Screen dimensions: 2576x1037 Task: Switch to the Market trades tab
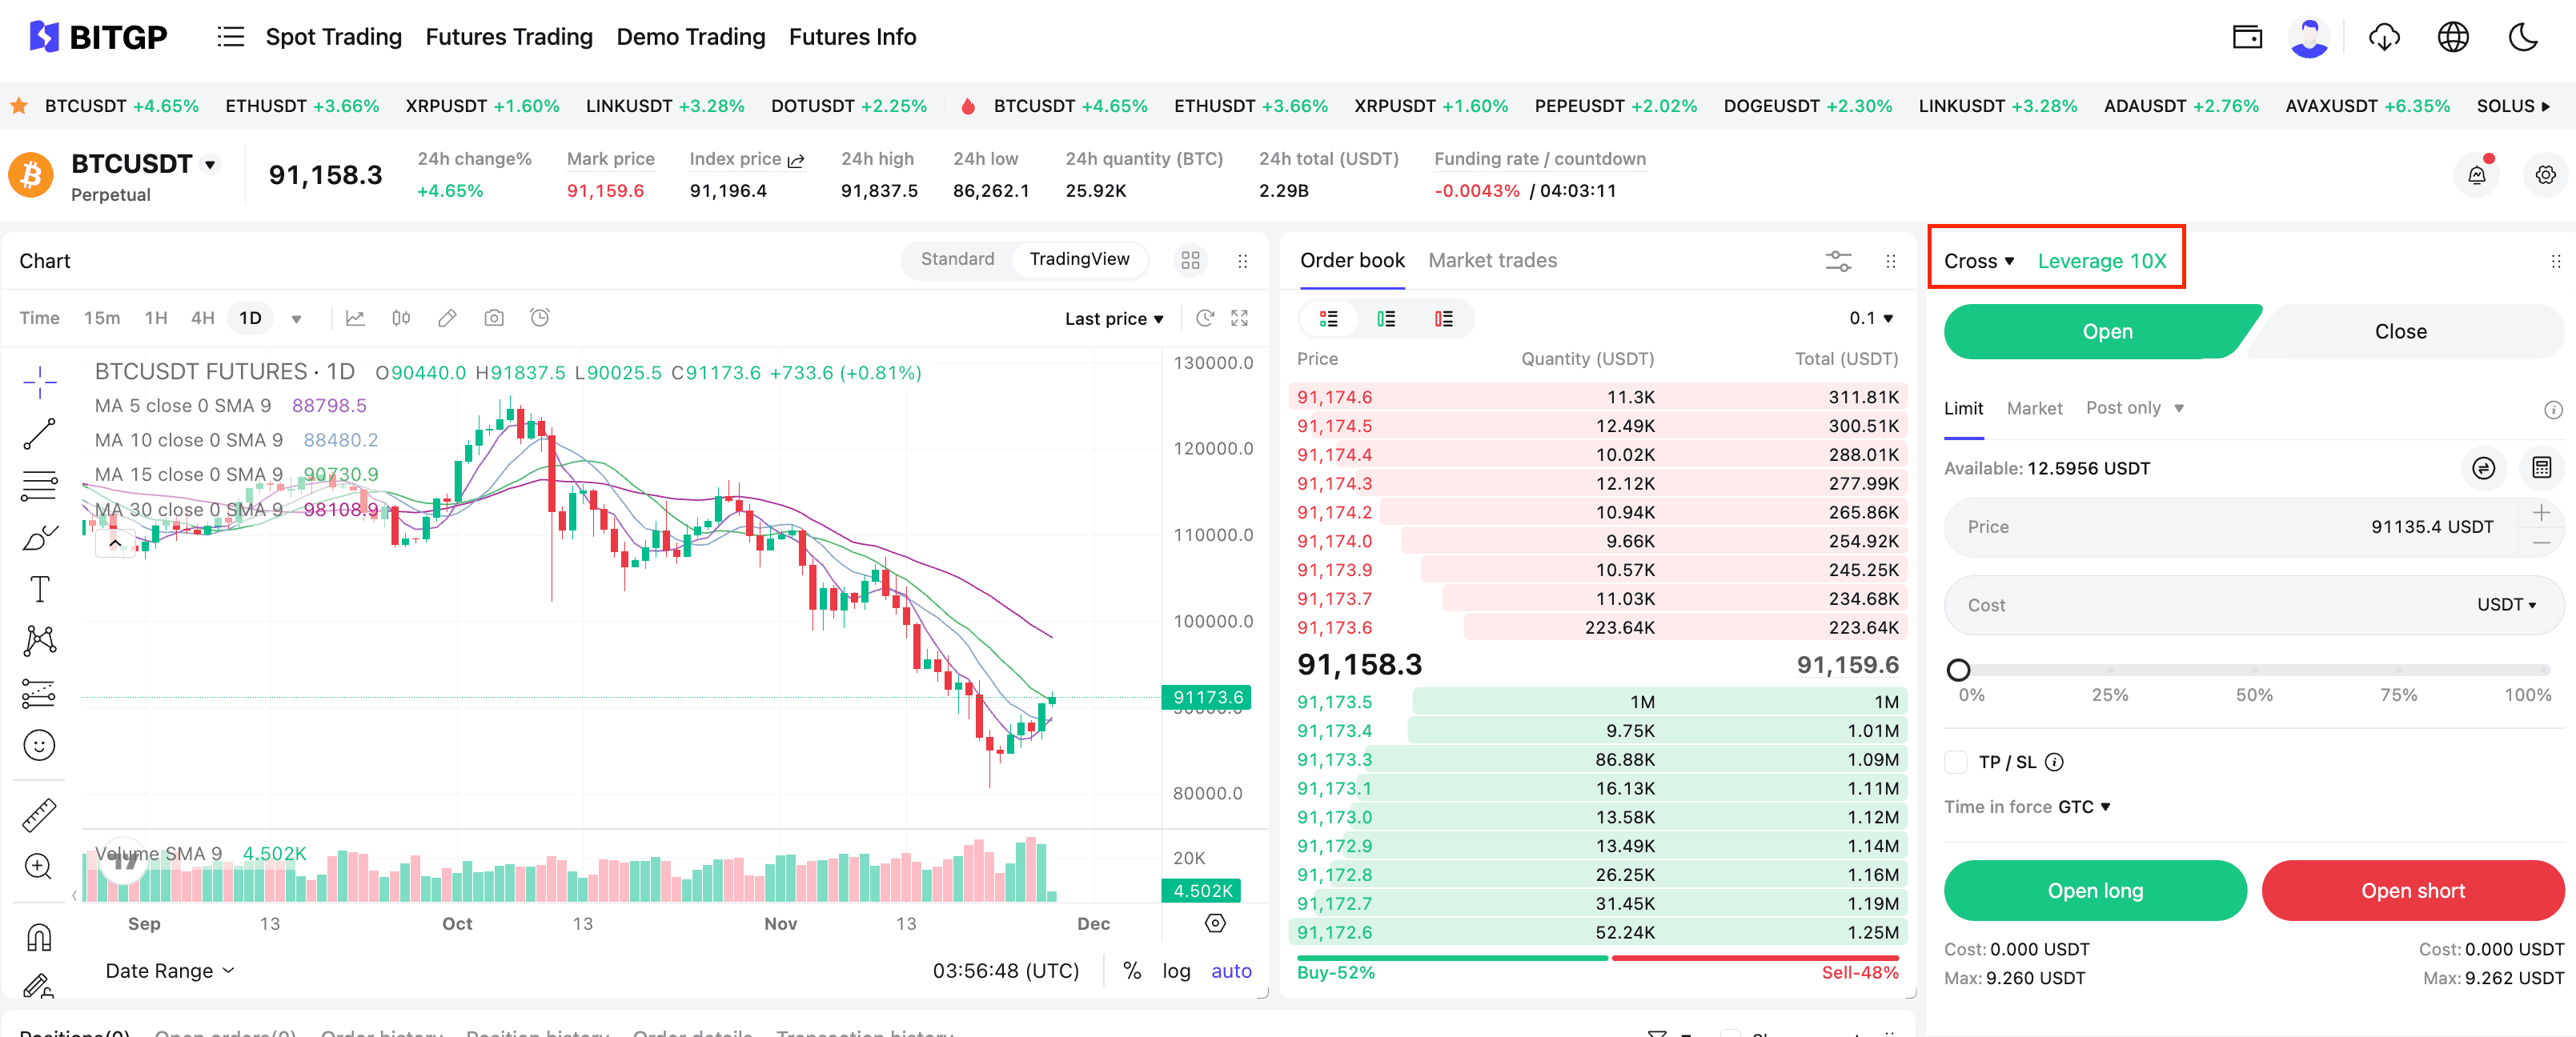pyautogui.click(x=1492, y=260)
